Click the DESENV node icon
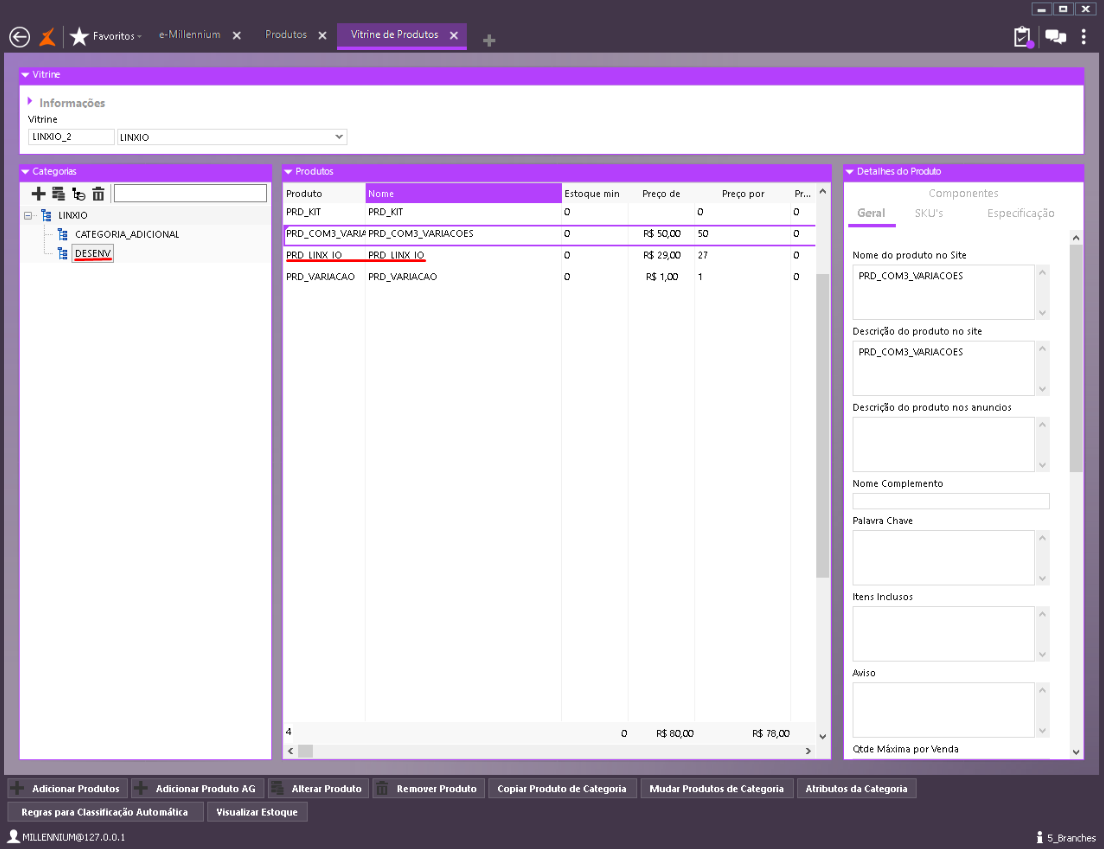 coord(63,254)
